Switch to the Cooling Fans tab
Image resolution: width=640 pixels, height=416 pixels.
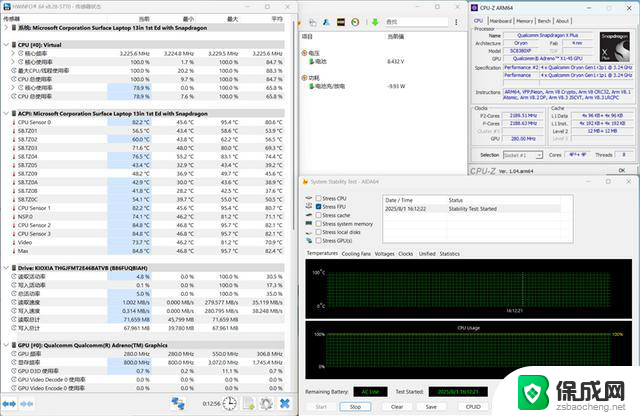tap(356, 254)
